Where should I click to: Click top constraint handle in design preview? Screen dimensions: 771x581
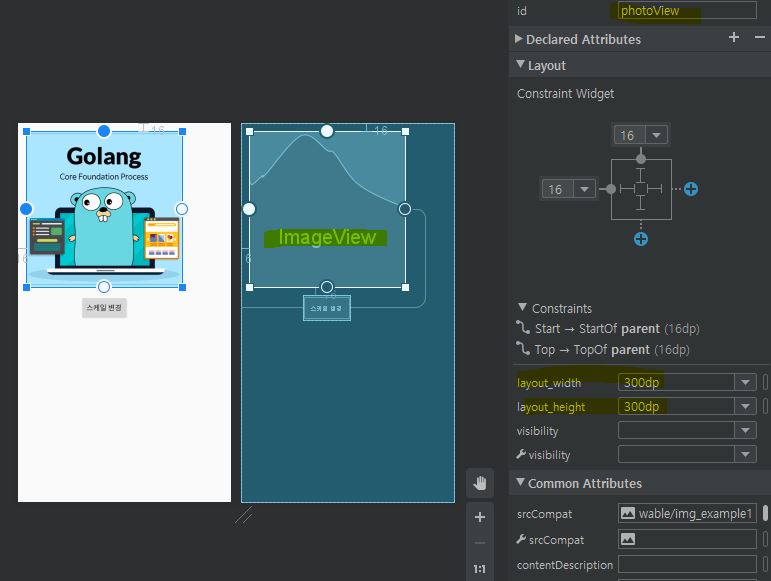point(104,131)
